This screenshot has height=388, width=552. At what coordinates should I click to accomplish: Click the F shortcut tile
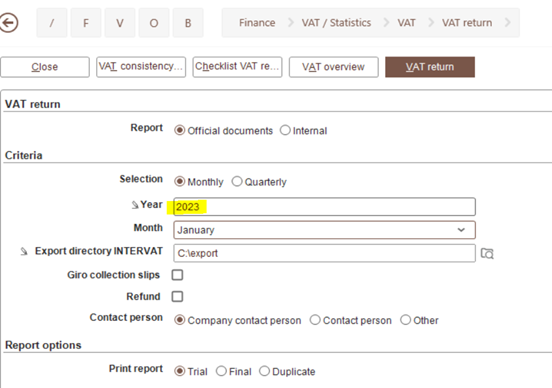click(86, 23)
